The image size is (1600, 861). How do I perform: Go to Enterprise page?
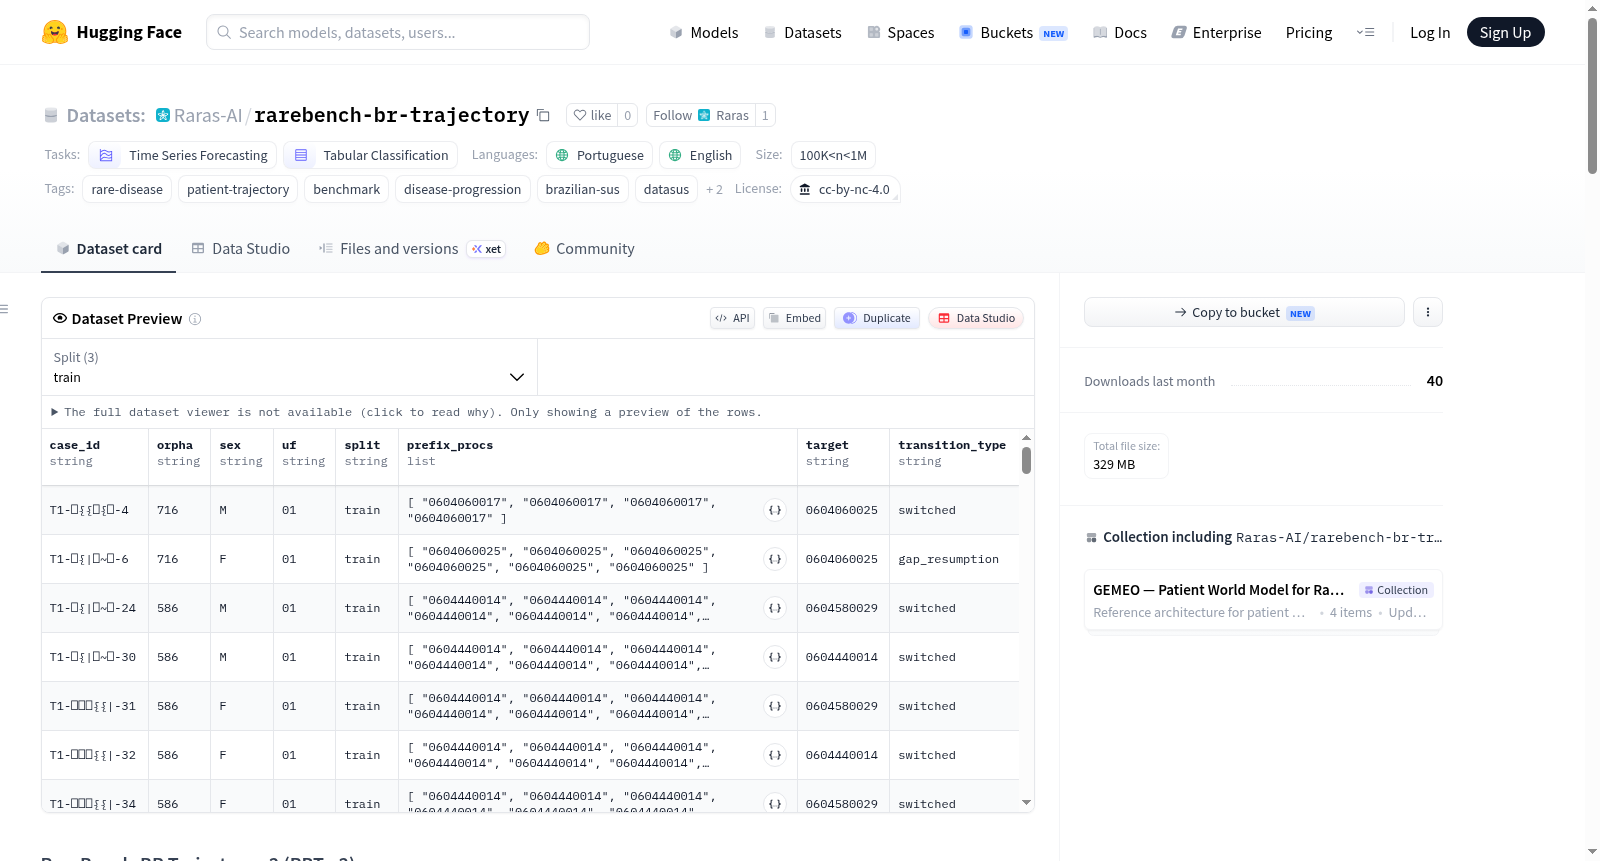click(1216, 32)
